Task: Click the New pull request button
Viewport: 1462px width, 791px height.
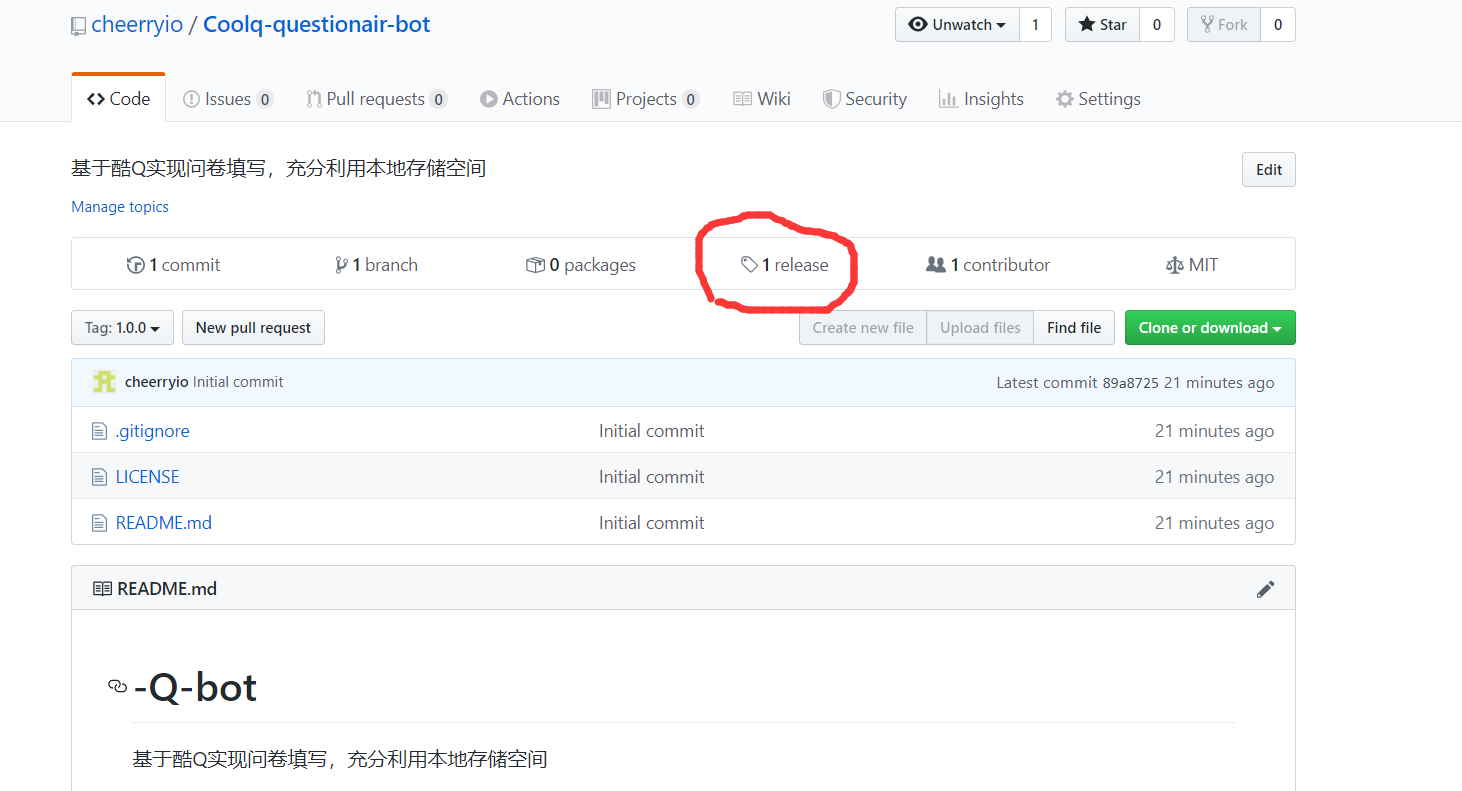Action: coord(253,328)
